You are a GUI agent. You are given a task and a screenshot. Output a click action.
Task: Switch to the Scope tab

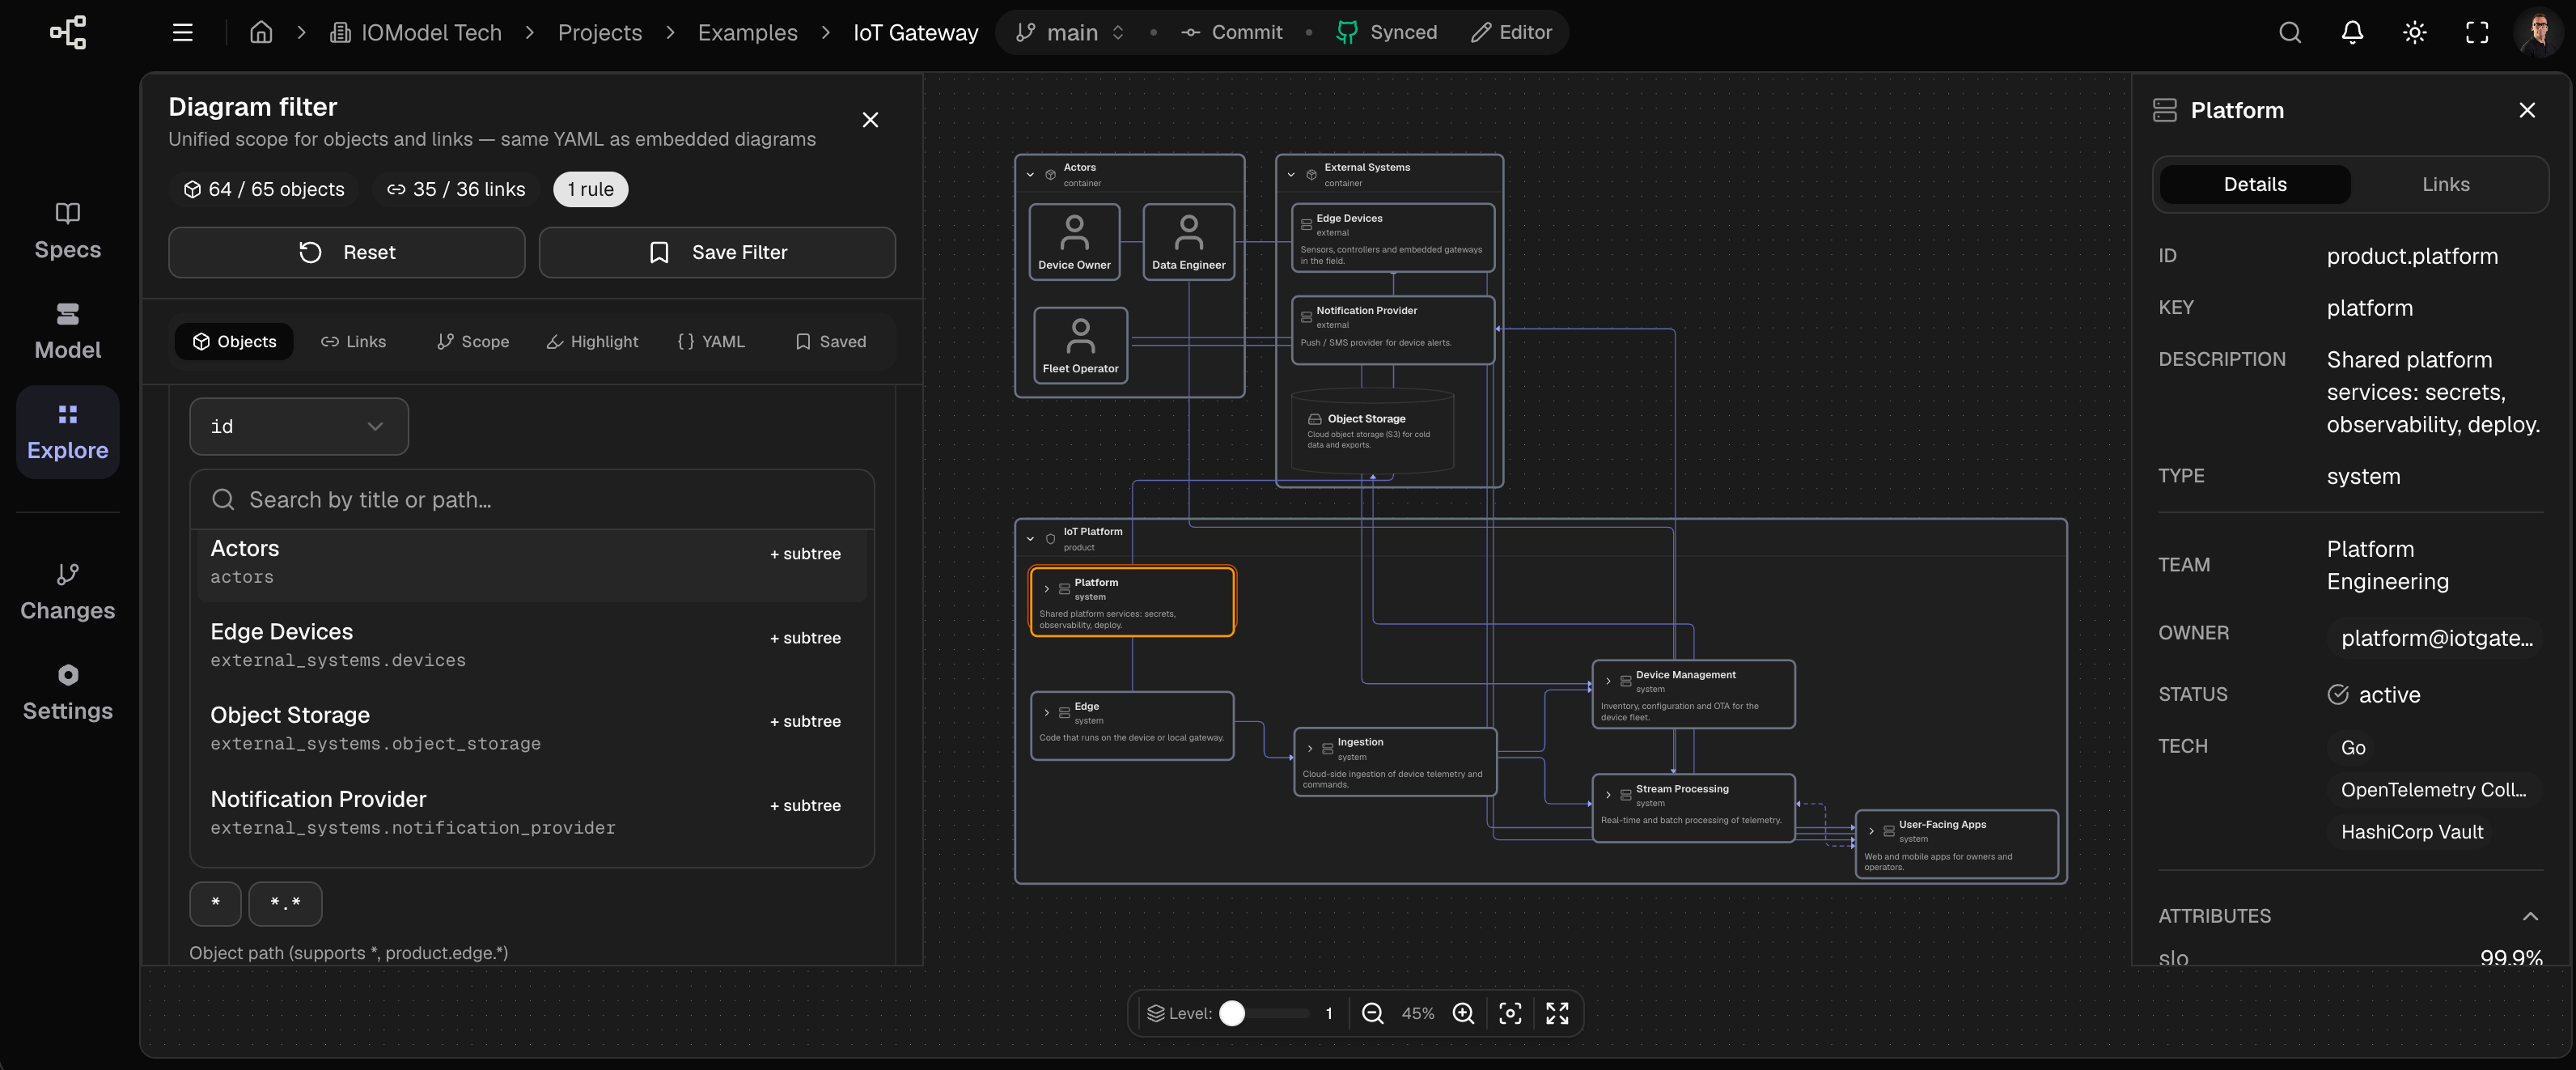pos(473,341)
